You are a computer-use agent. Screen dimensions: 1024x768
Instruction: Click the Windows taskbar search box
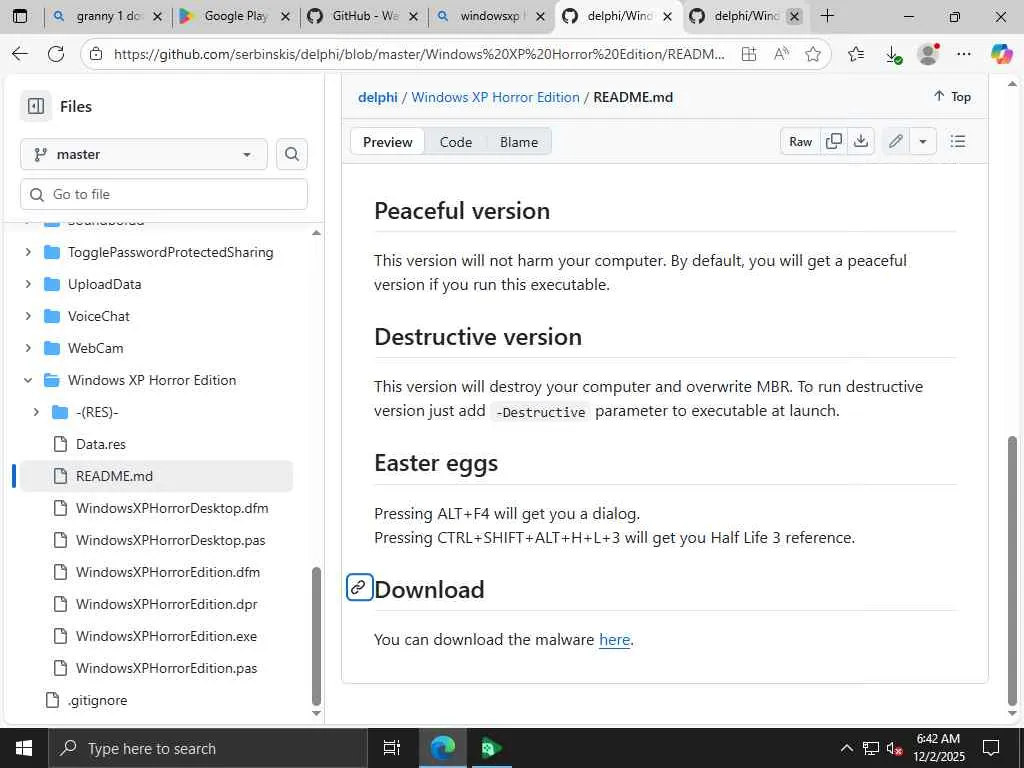(208, 748)
